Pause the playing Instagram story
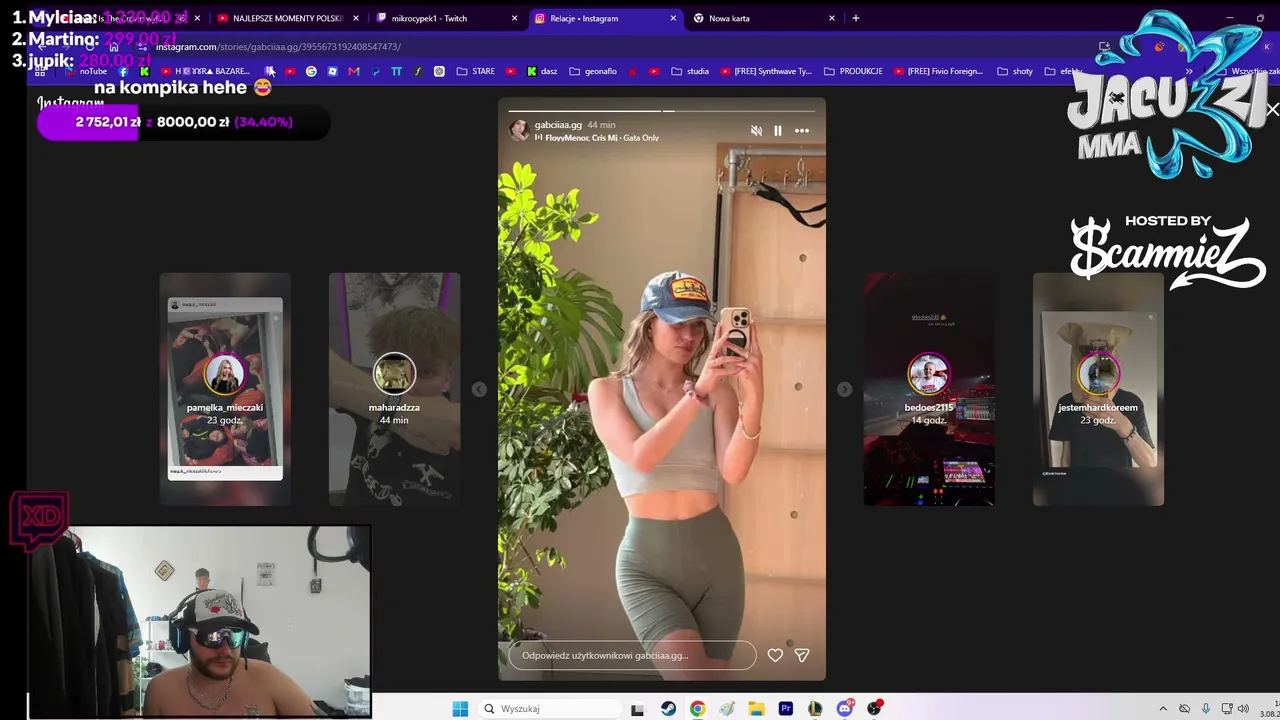 (778, 131)
